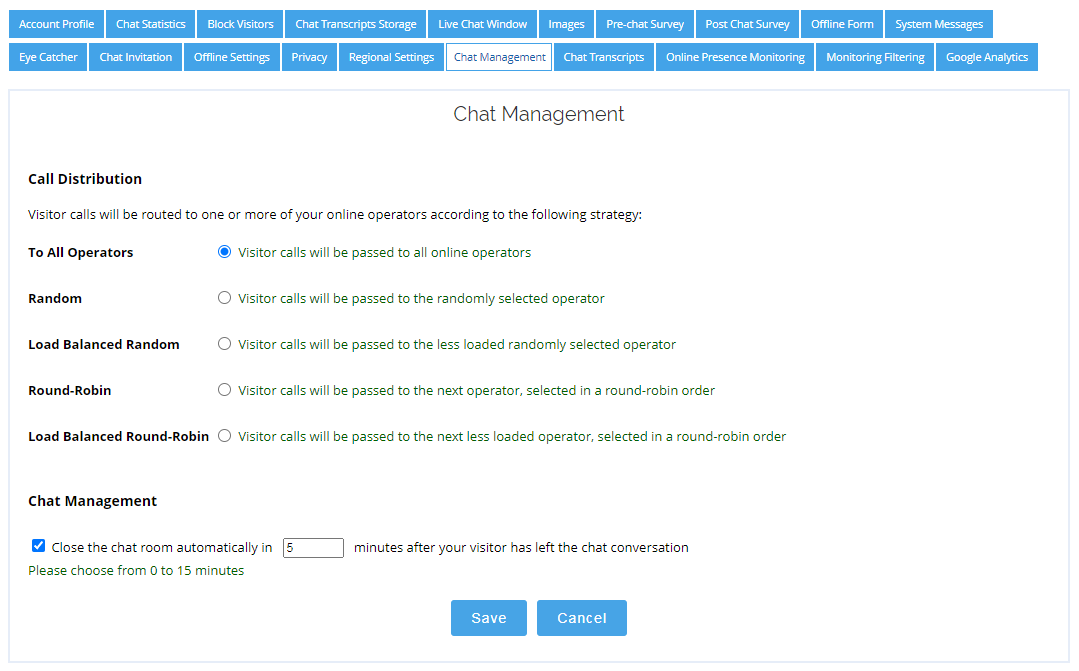Switch to Online Presence Monitoring

click(x=734, y=57)
